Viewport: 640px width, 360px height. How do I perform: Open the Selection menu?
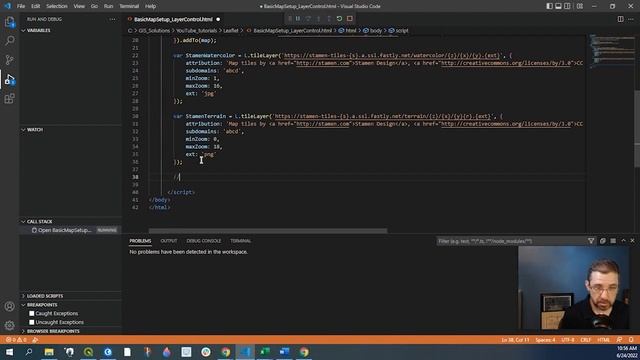click(x=57, y=6)
